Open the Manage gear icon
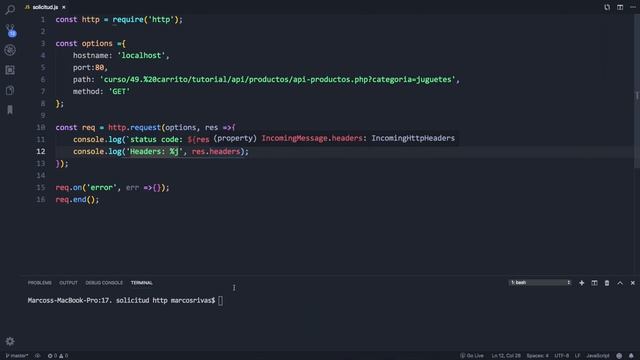This screenshot has width=640, height=360. click(10, 341)
